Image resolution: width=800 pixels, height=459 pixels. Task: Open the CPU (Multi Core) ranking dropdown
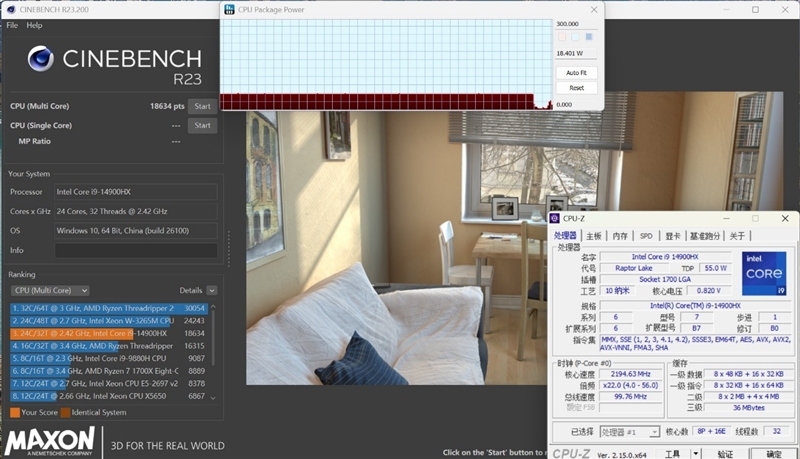click(x=50, y=290)
